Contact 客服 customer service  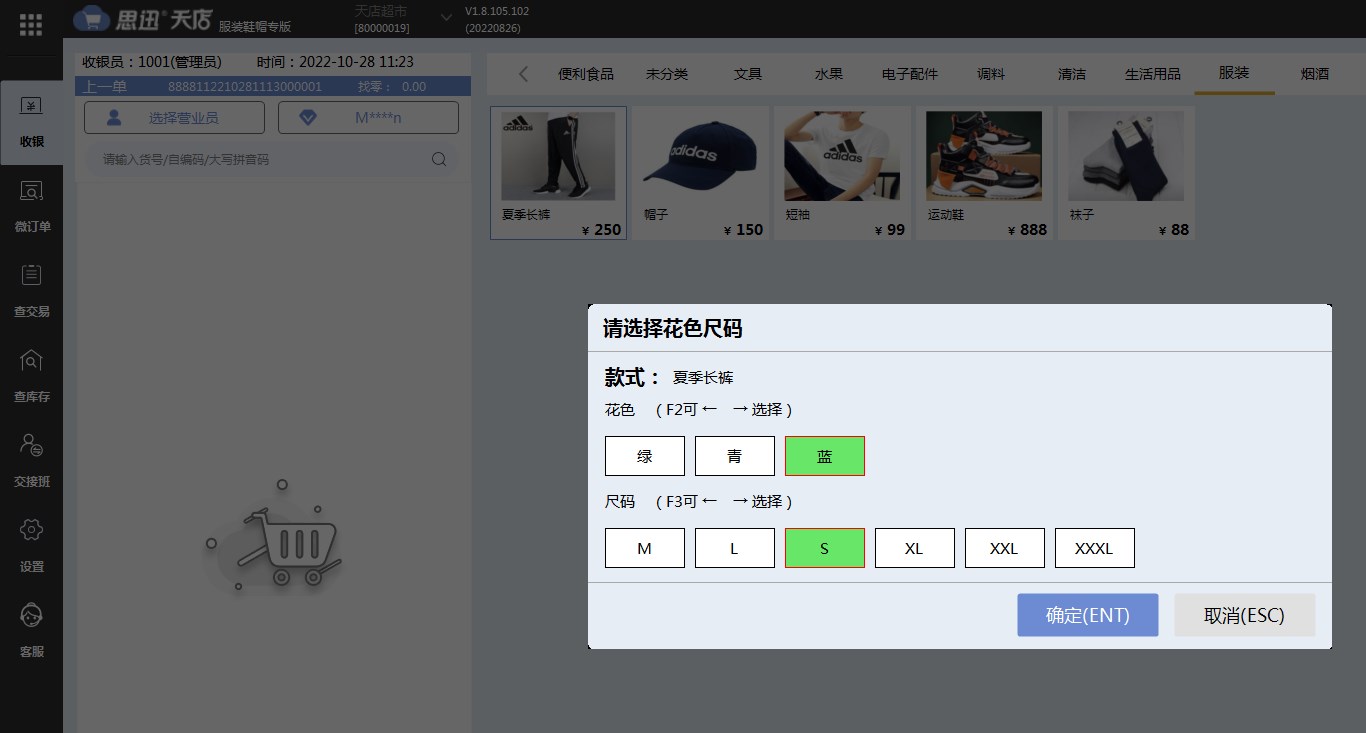click(31, 632)
